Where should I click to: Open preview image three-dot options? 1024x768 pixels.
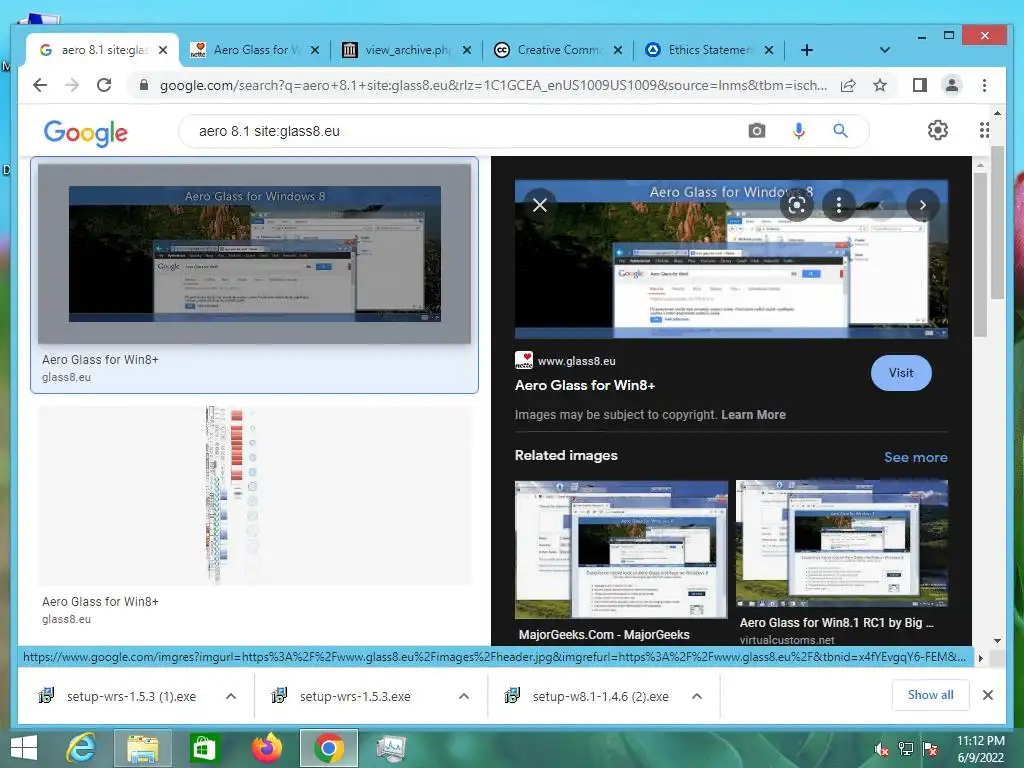(839, 206)
